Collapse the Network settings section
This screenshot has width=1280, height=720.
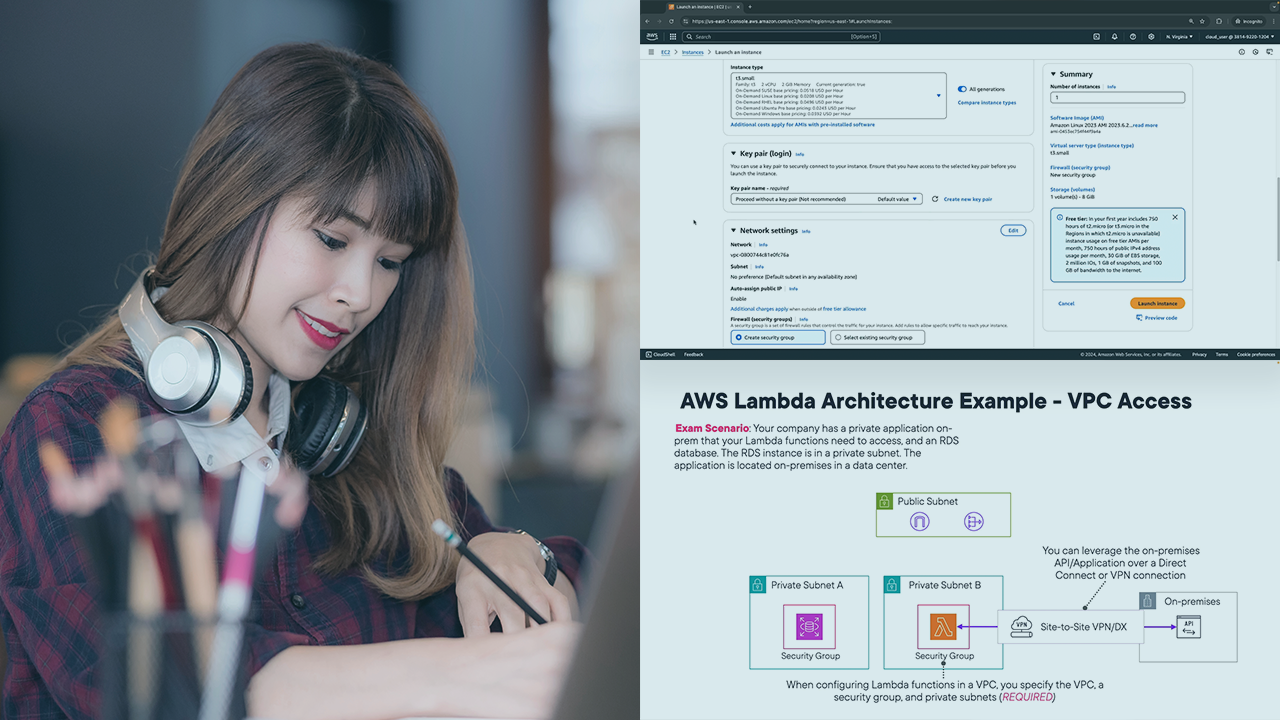coord(733,230)
